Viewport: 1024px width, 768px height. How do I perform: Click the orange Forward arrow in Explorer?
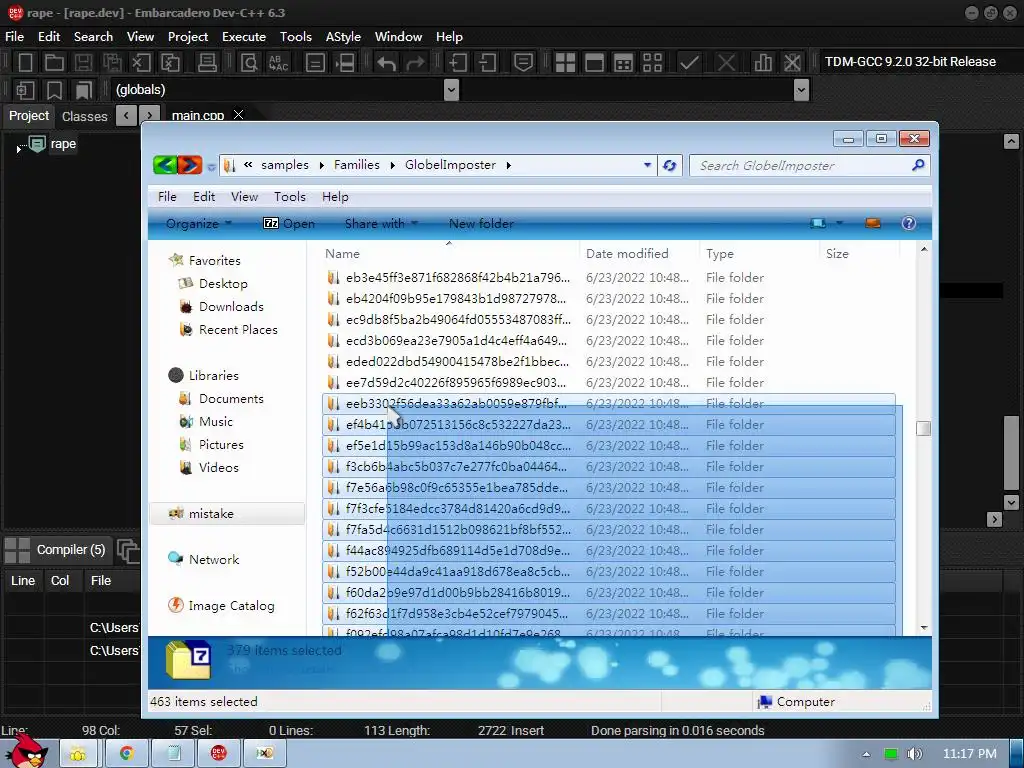pos(189,165)
